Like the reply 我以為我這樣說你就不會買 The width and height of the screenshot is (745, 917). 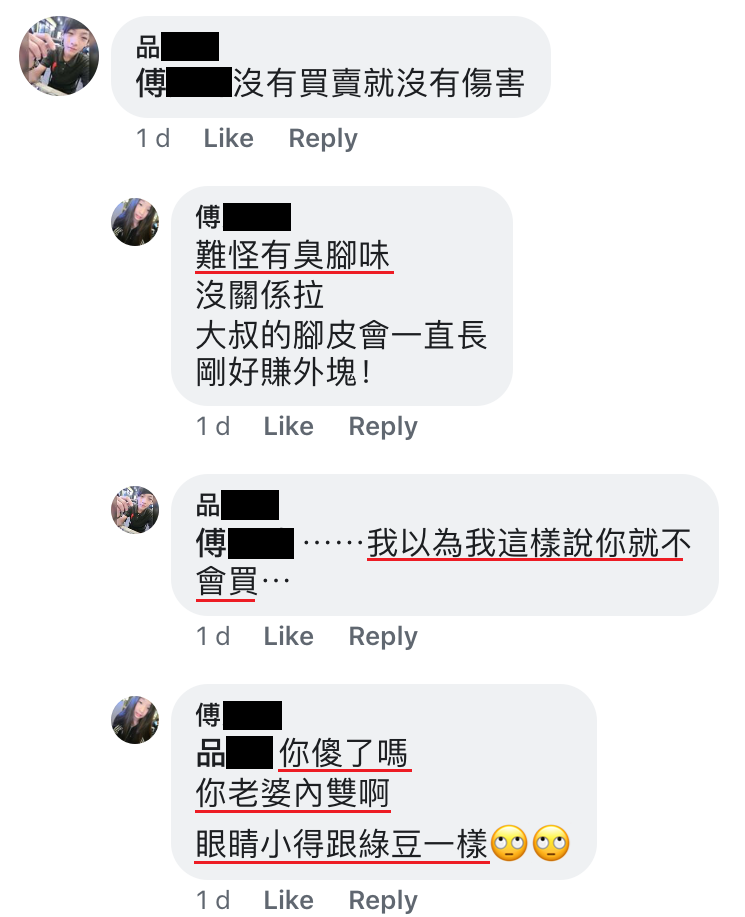(288, 636)
